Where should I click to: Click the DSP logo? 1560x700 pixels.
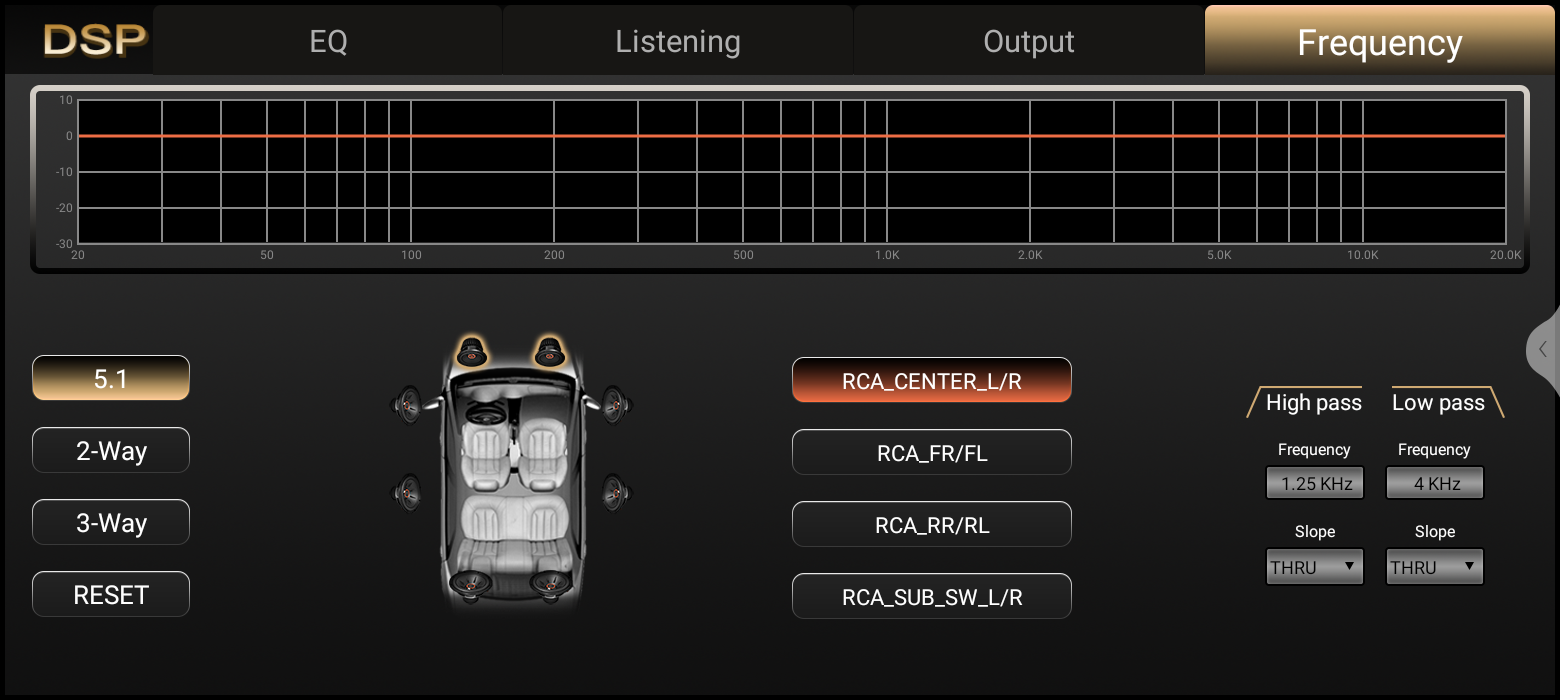point(95,40)
